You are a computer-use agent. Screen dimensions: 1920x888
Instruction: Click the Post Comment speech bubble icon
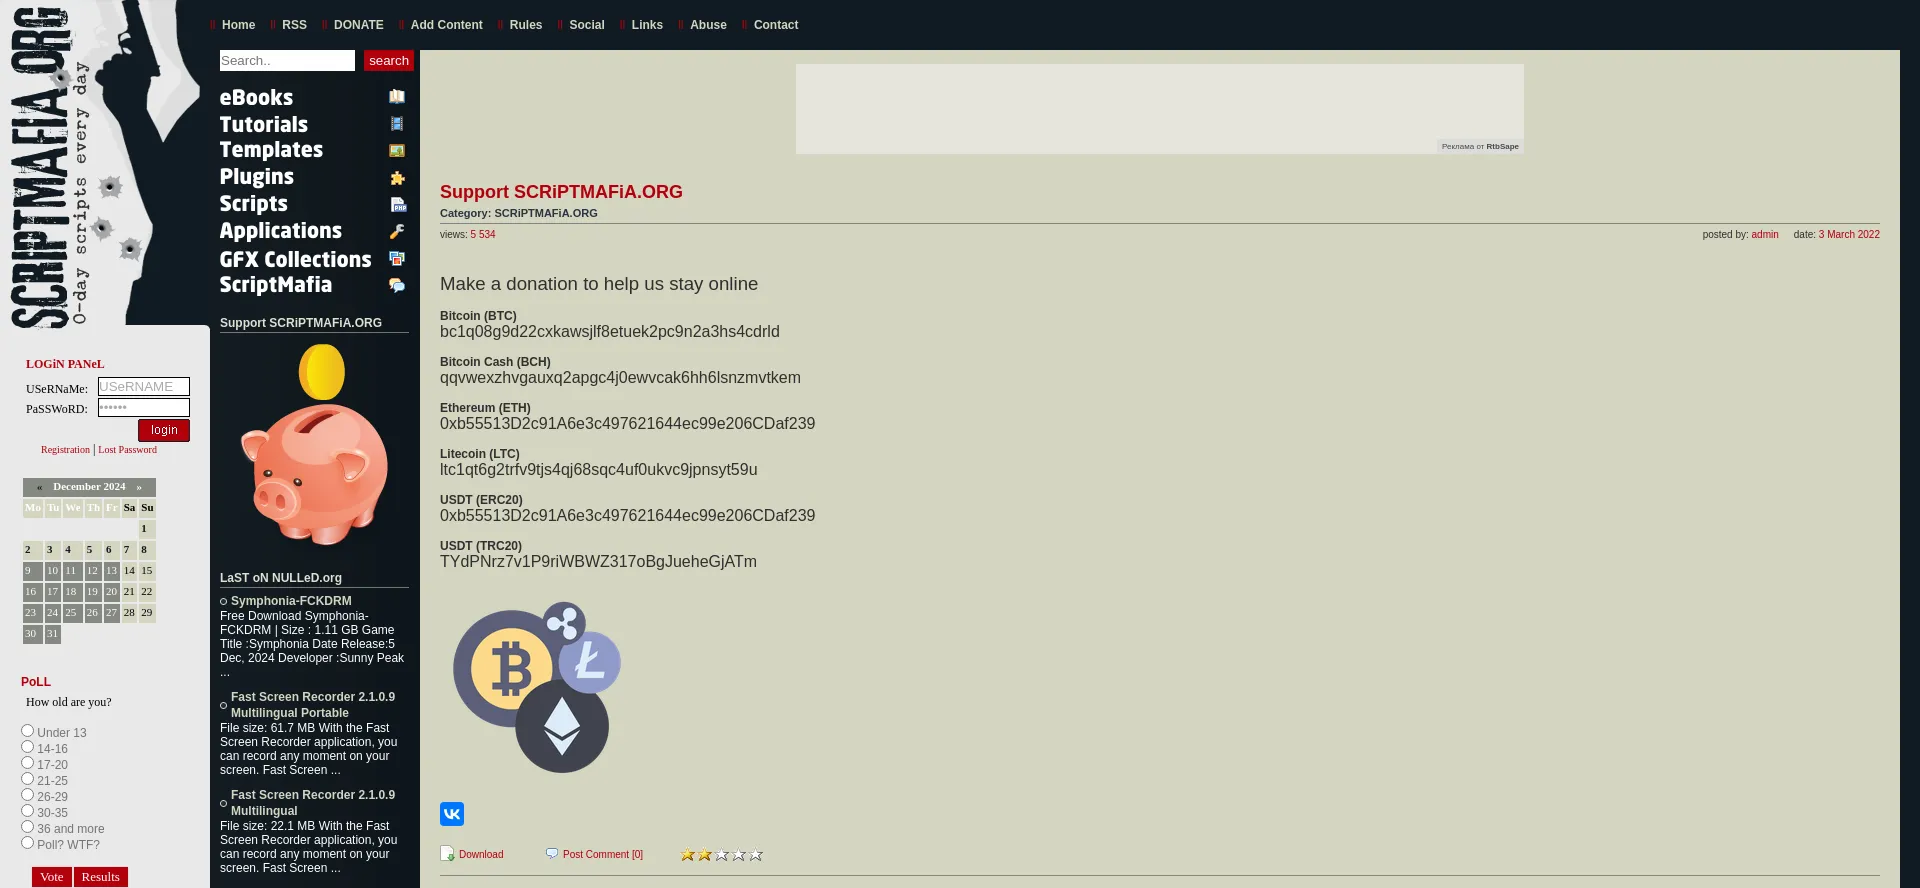click(x=552, y=854)
